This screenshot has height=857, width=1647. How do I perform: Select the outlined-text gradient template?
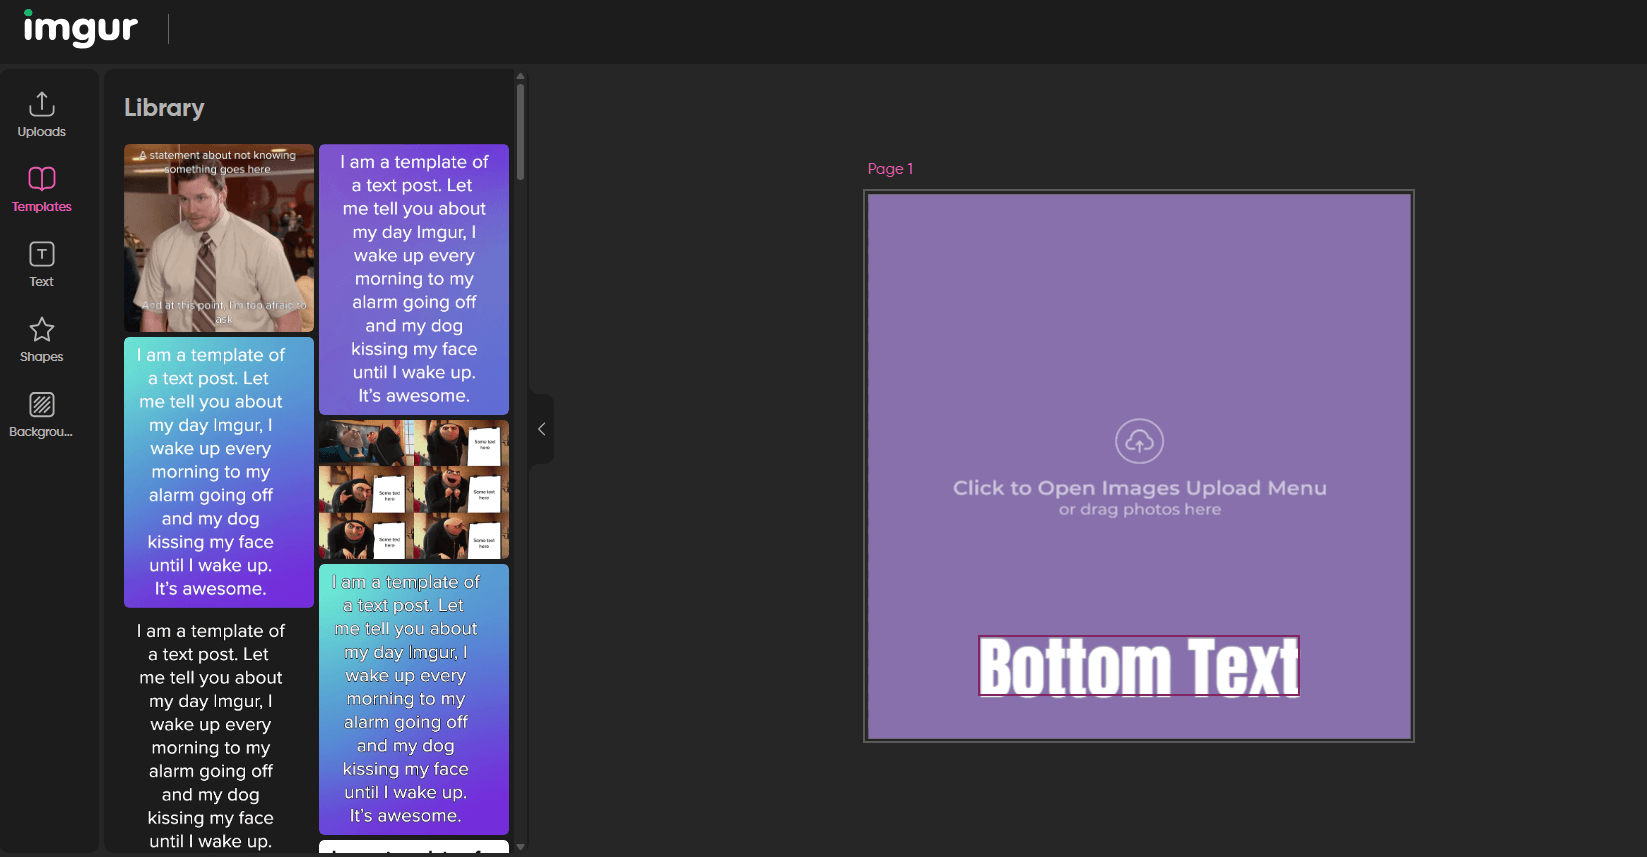coord(413,699)
